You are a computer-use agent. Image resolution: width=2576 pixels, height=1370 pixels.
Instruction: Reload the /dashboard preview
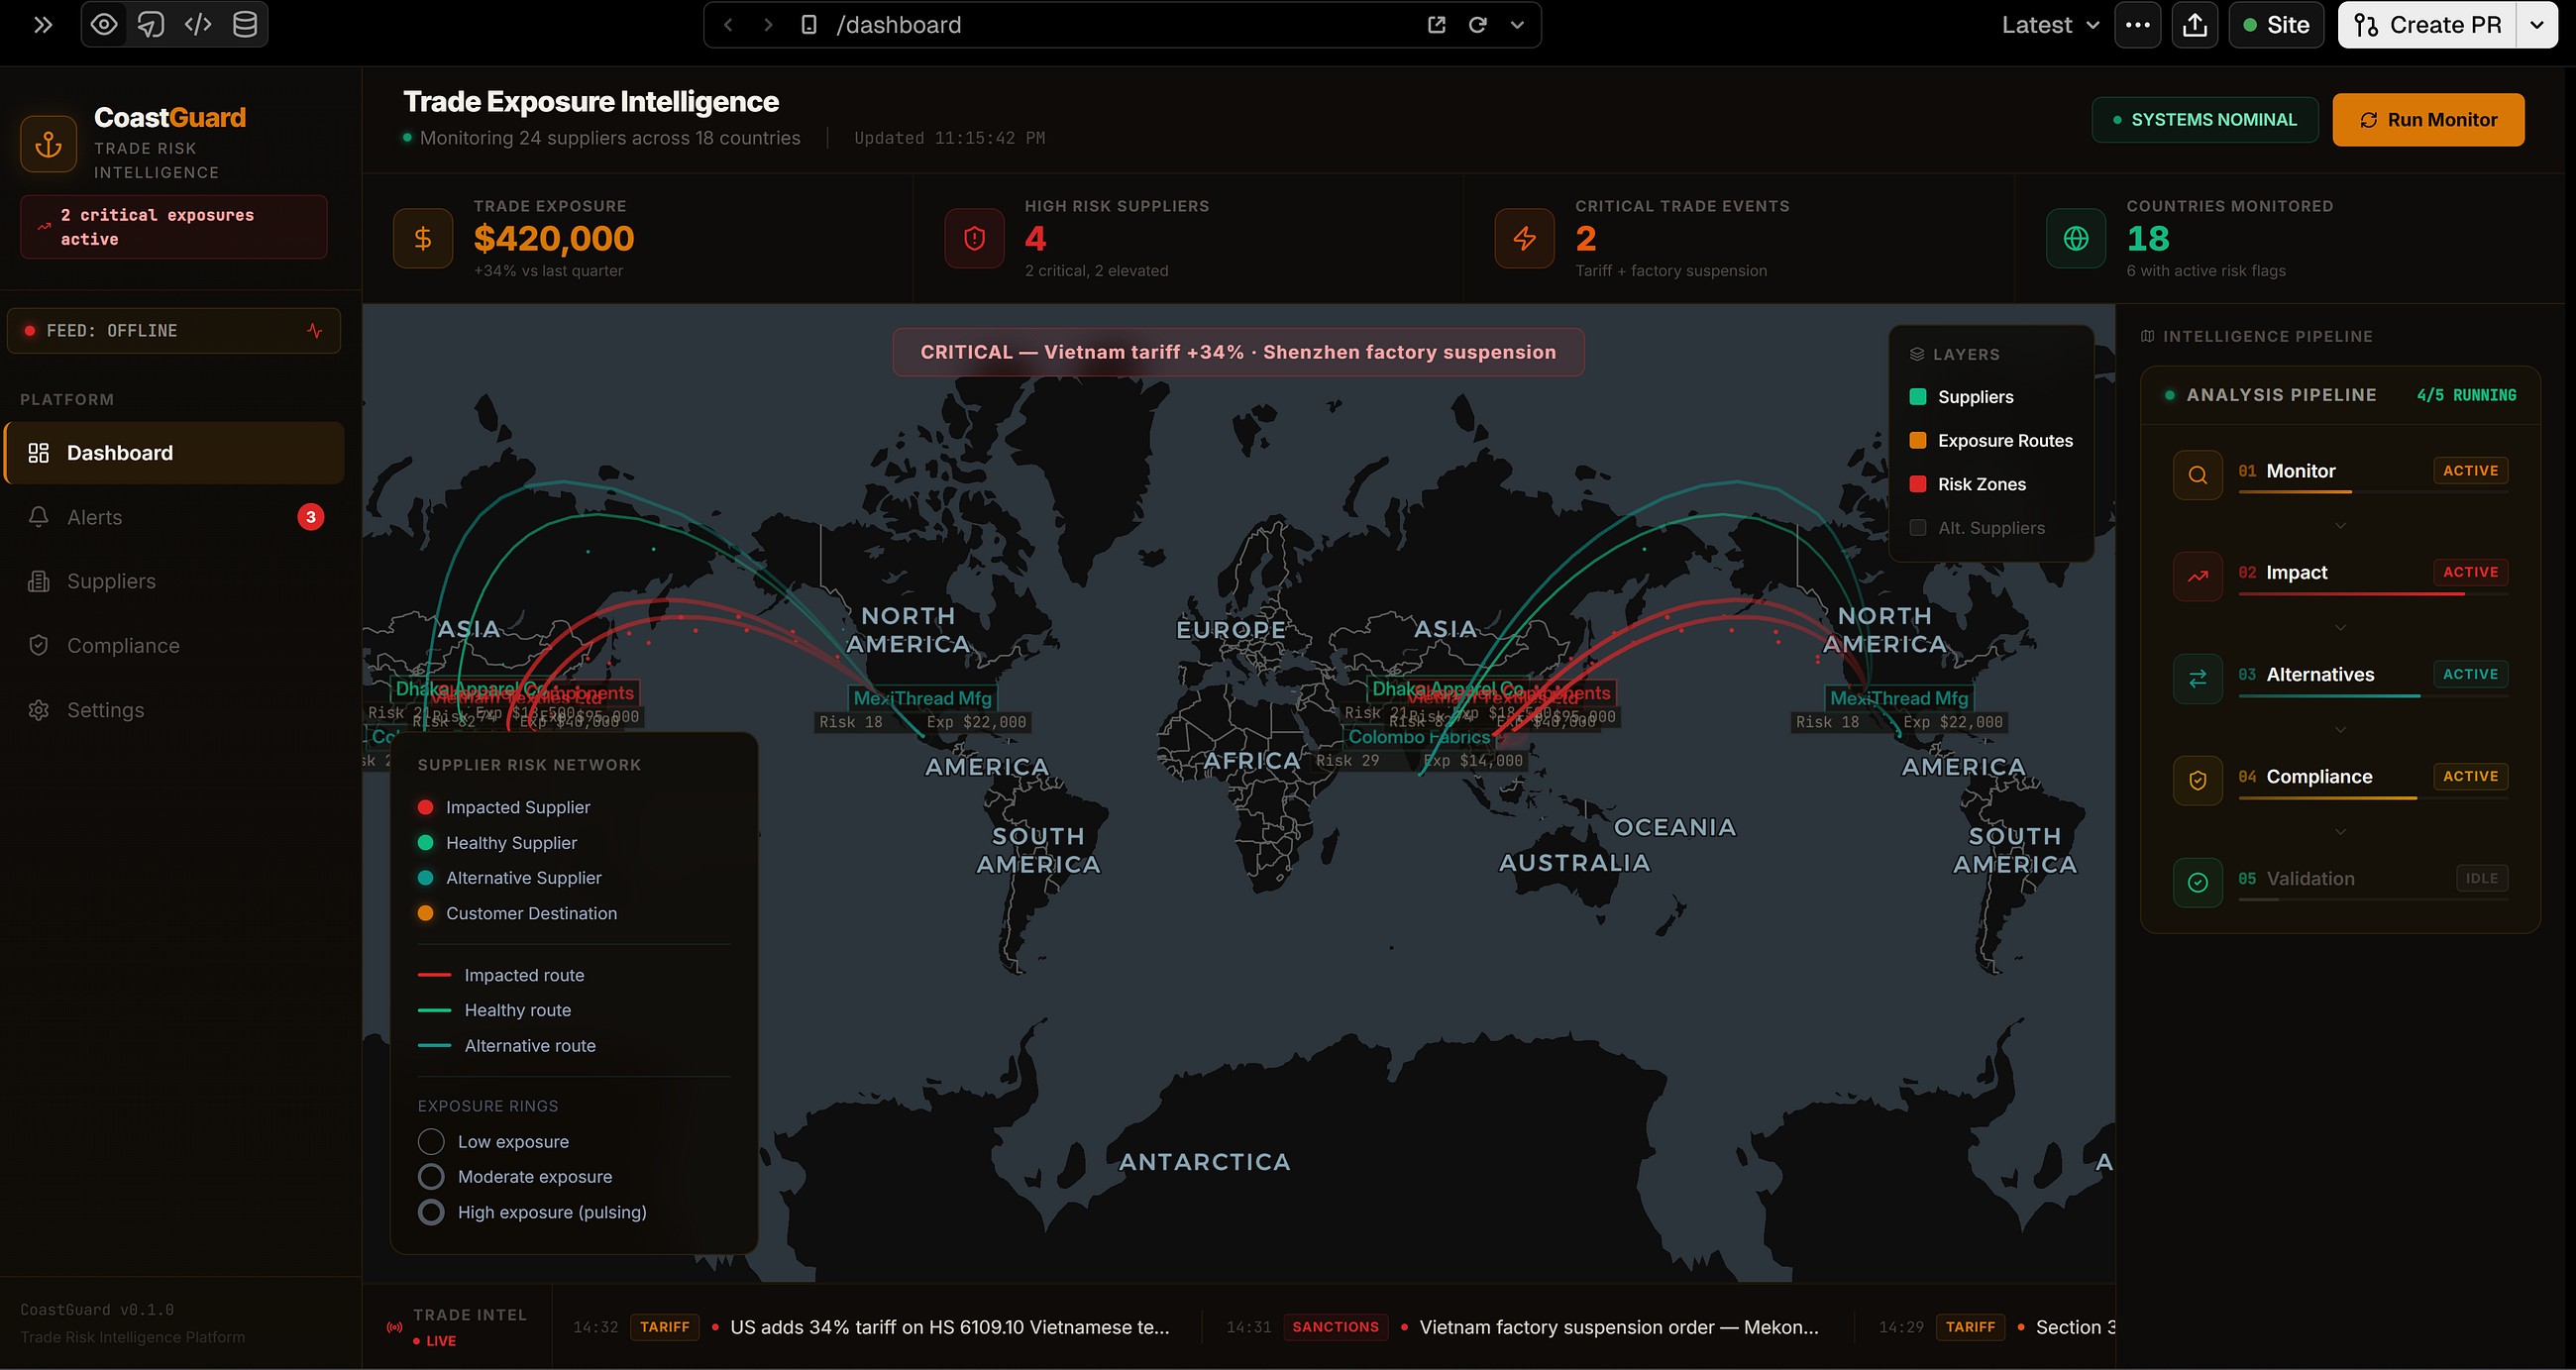[x=1477, y=25]
